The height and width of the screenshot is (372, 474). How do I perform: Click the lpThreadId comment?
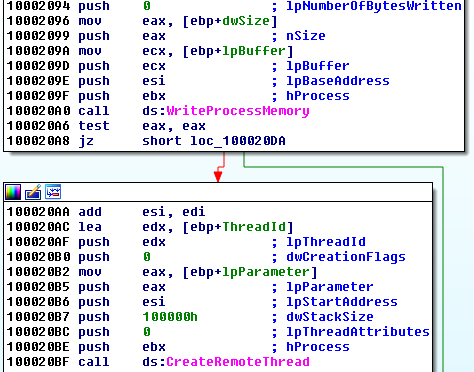326,242
